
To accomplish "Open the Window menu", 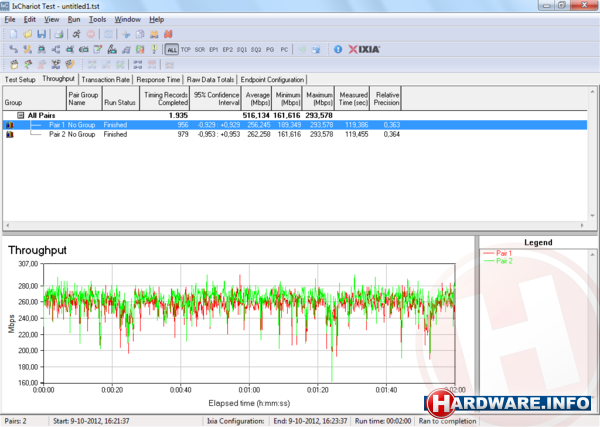I will pos(127,19).
